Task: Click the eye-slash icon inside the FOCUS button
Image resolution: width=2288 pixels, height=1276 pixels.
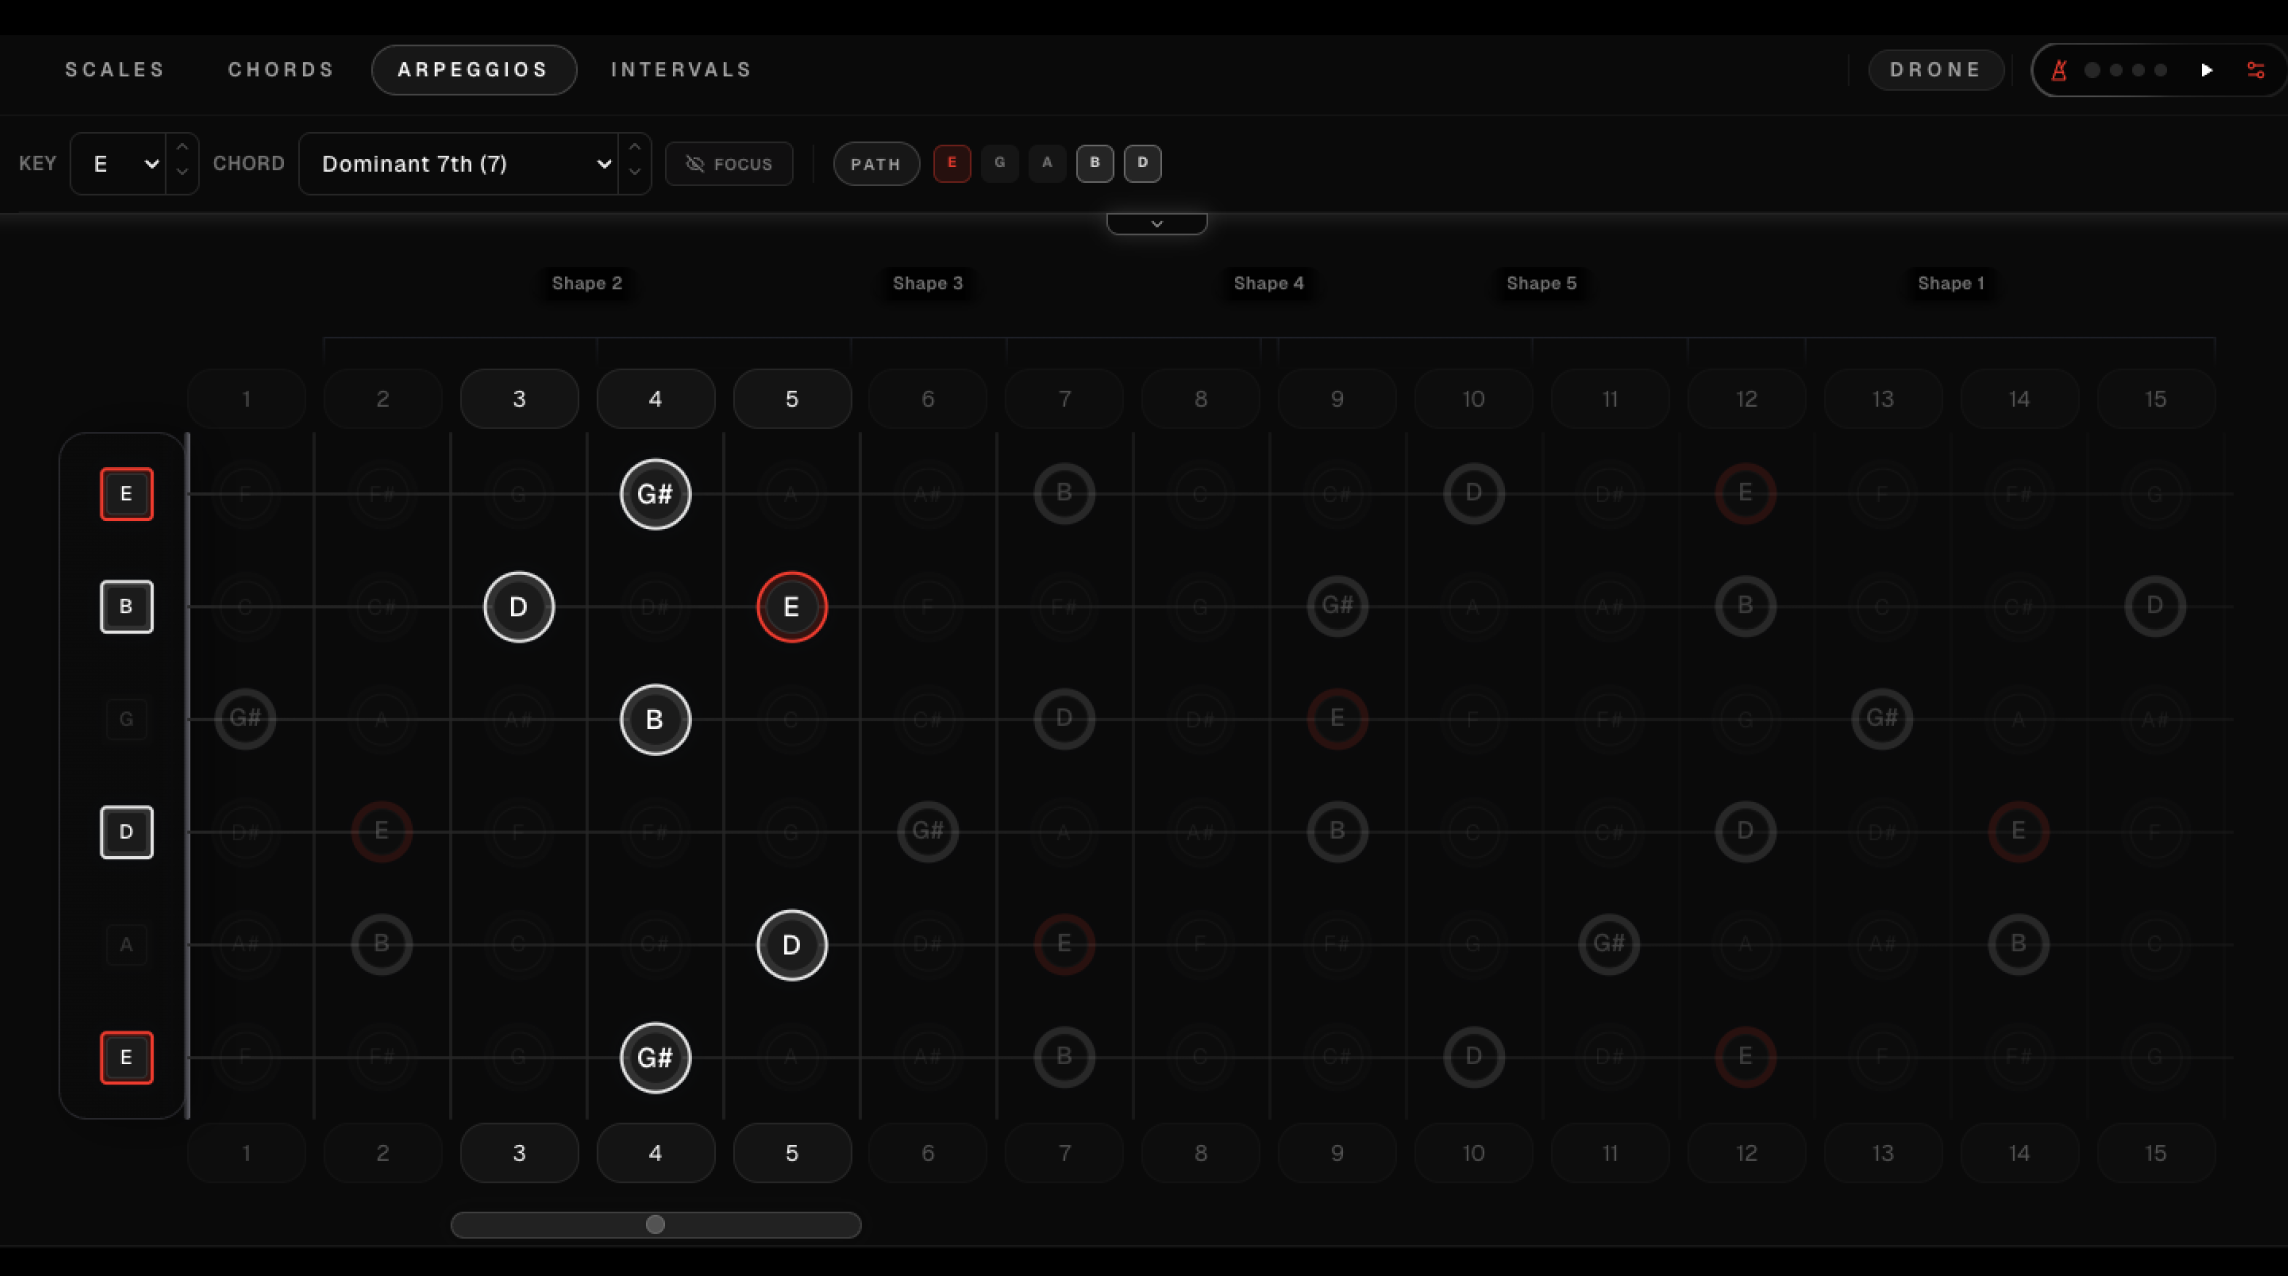Action: click(697, 164)
